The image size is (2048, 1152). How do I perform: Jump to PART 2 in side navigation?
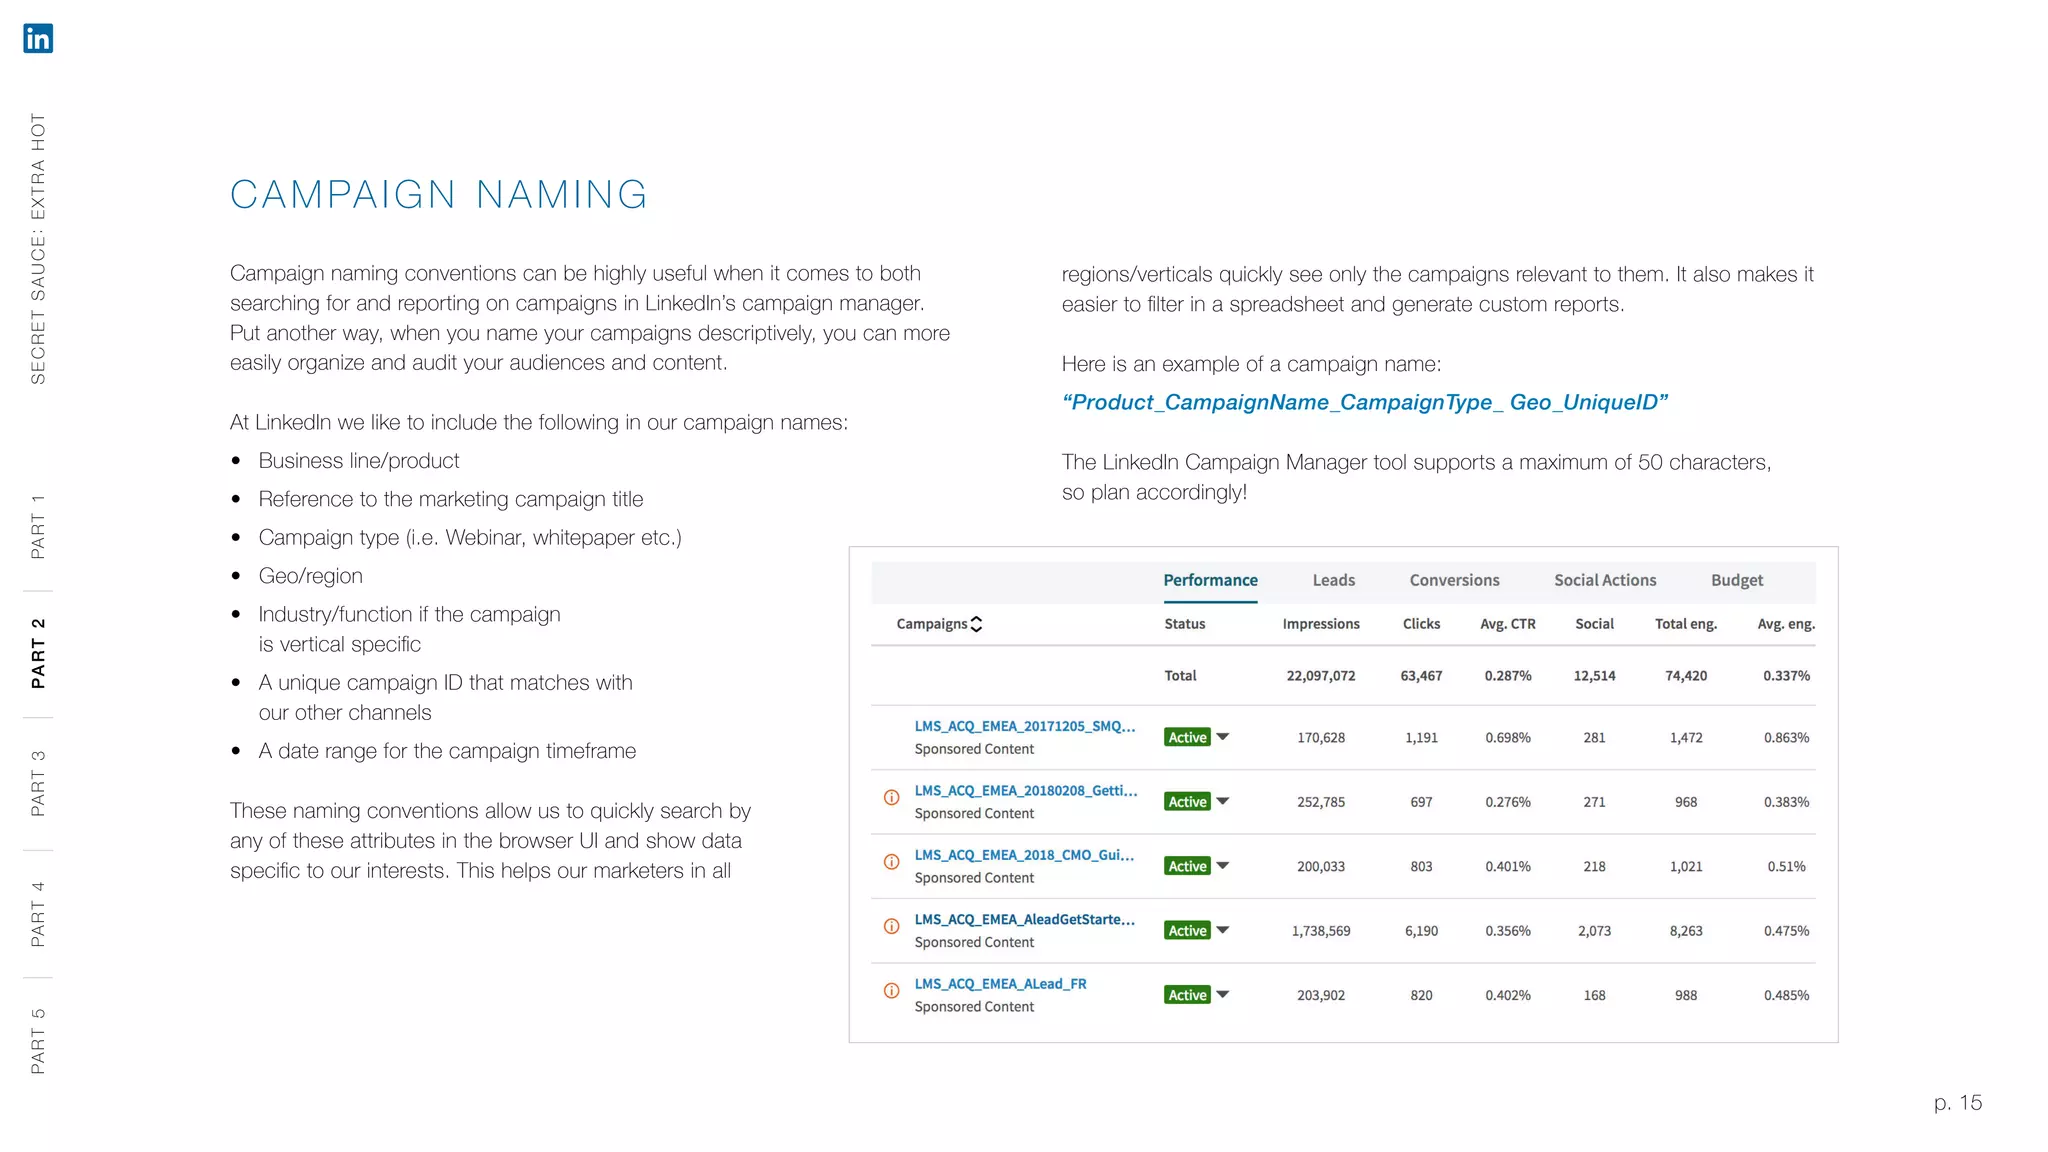coord(38,652)
